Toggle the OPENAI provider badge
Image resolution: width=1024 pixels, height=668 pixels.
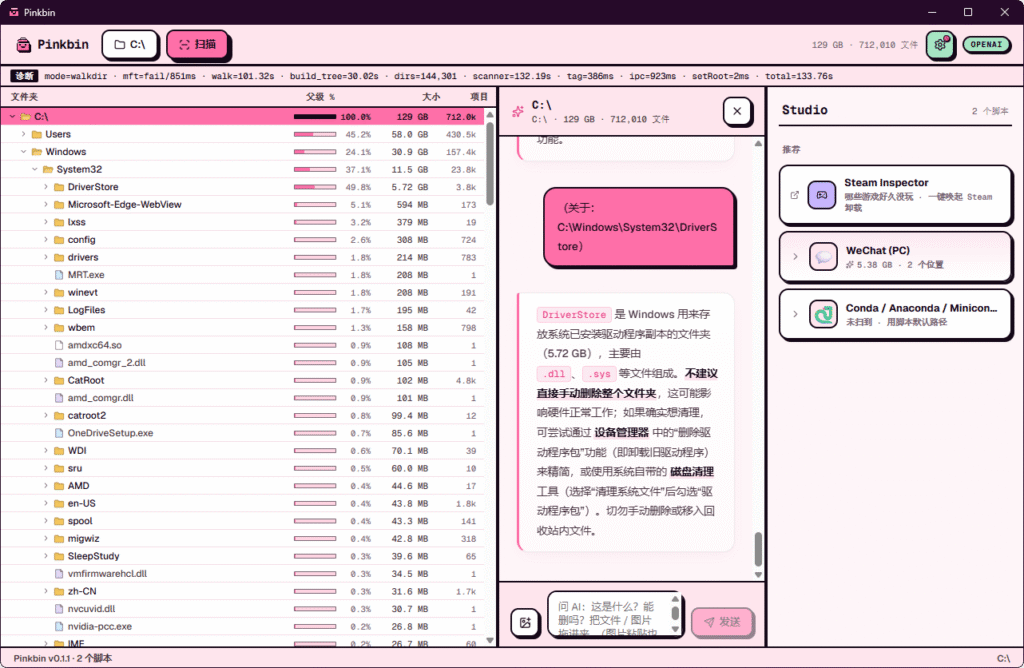(986, 44)
